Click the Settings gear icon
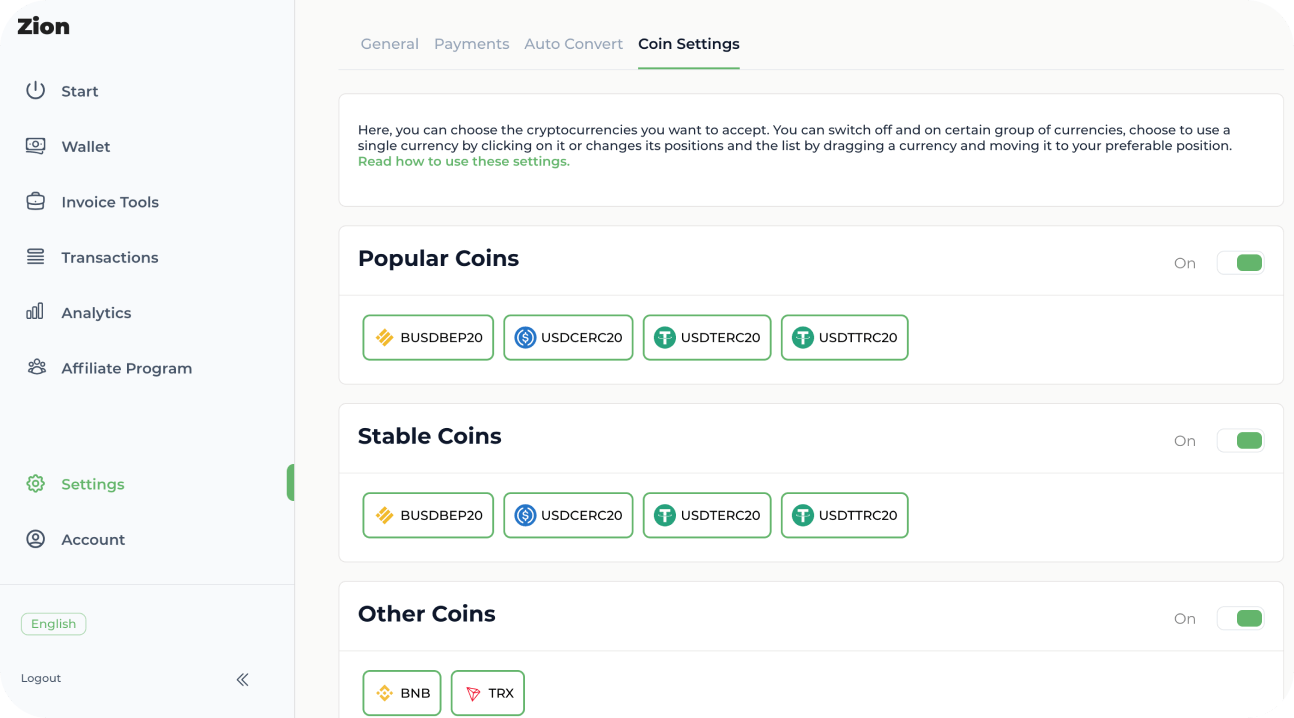 pos(36,484)
